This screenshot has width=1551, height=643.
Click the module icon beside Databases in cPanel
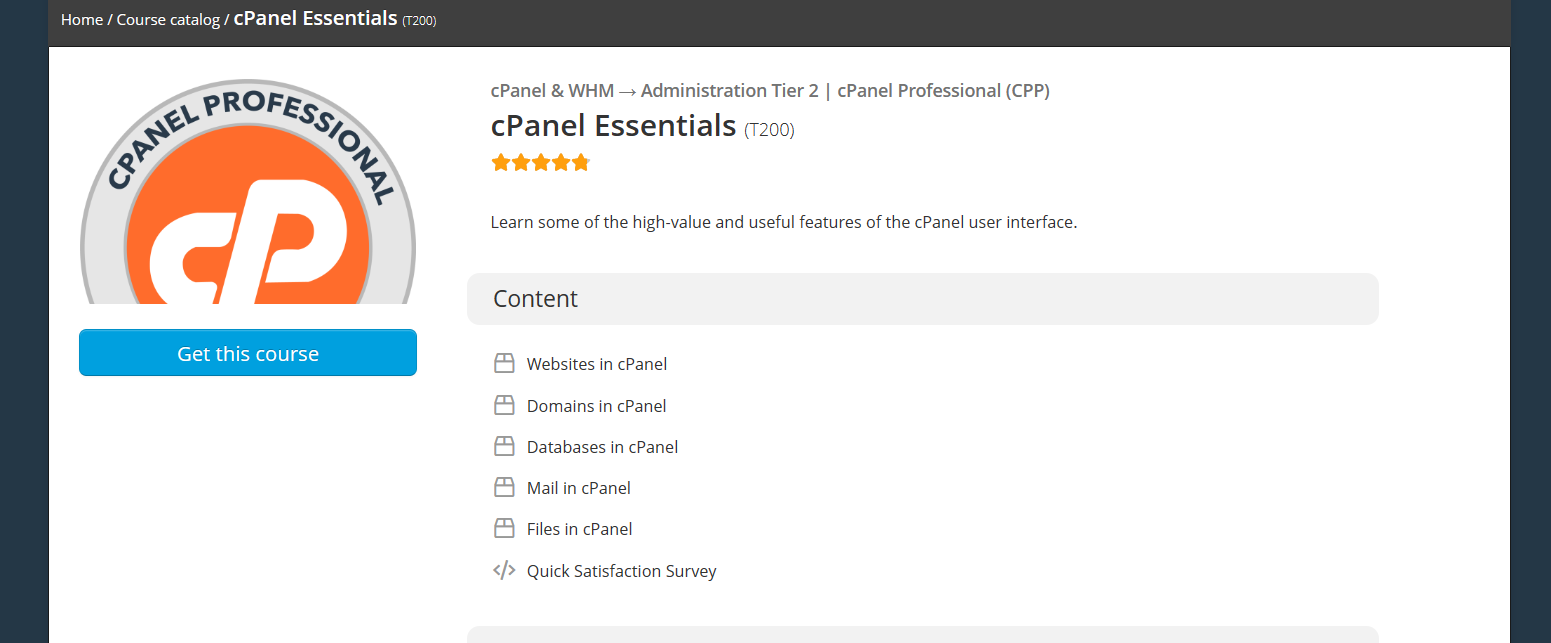(x=504, y=447)
